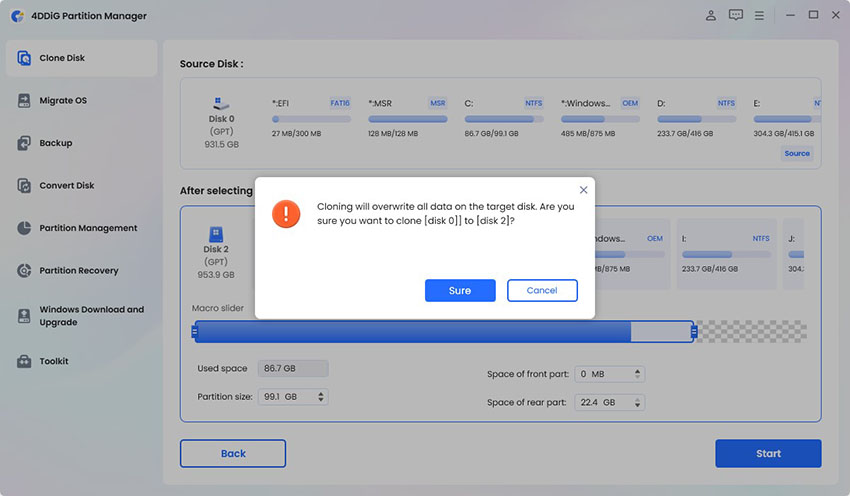Click the Used space field
This screenshot has width=850, height=496.
[292, 369]
